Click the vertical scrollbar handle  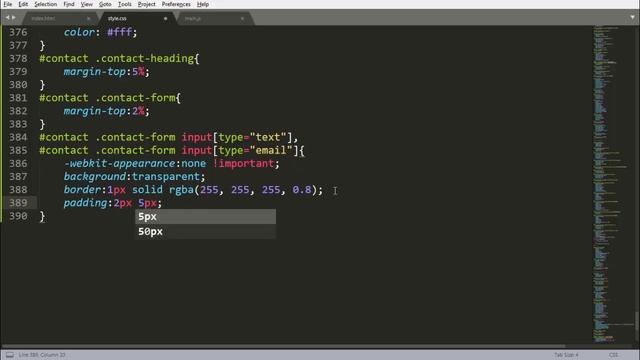(637, 320)
